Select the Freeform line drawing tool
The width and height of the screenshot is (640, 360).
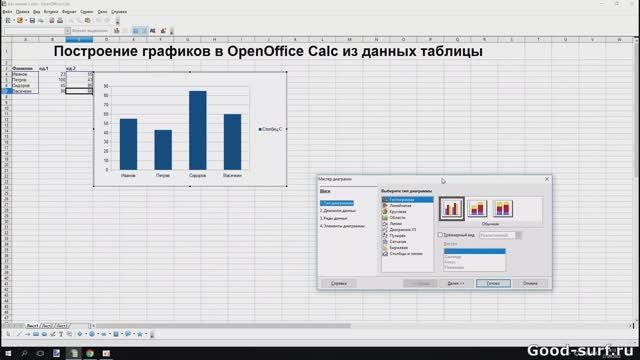pos(53,334)
